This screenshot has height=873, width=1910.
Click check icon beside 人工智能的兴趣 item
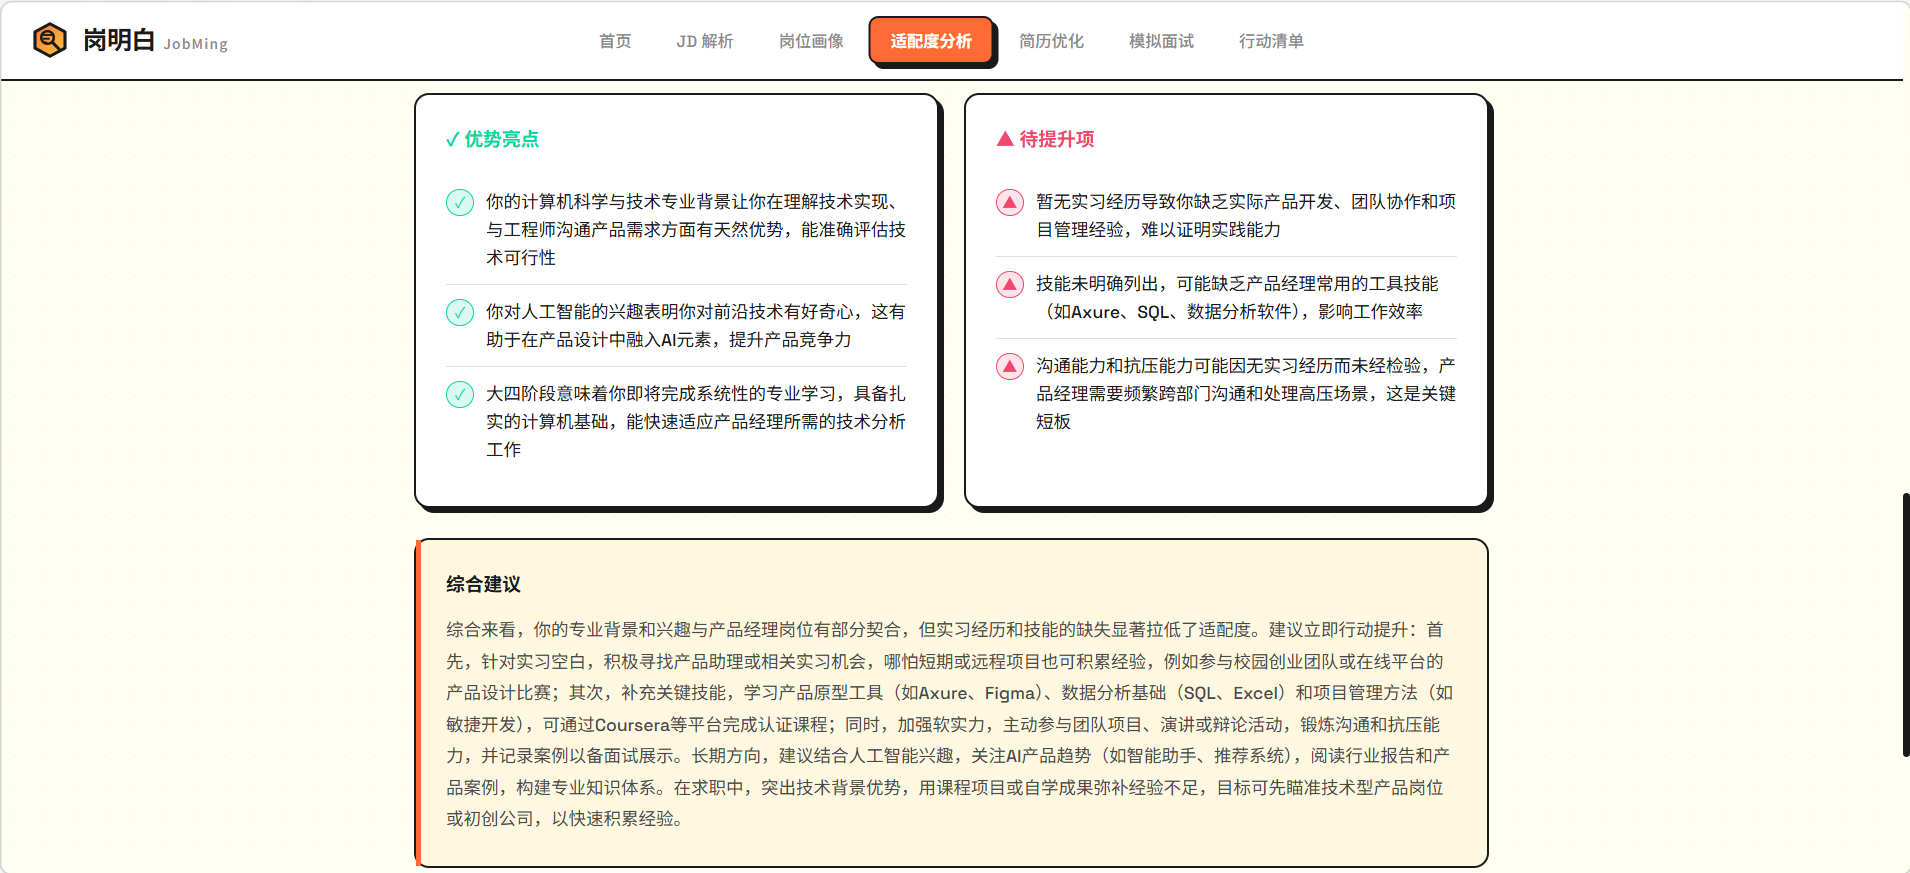coord(460,313)
